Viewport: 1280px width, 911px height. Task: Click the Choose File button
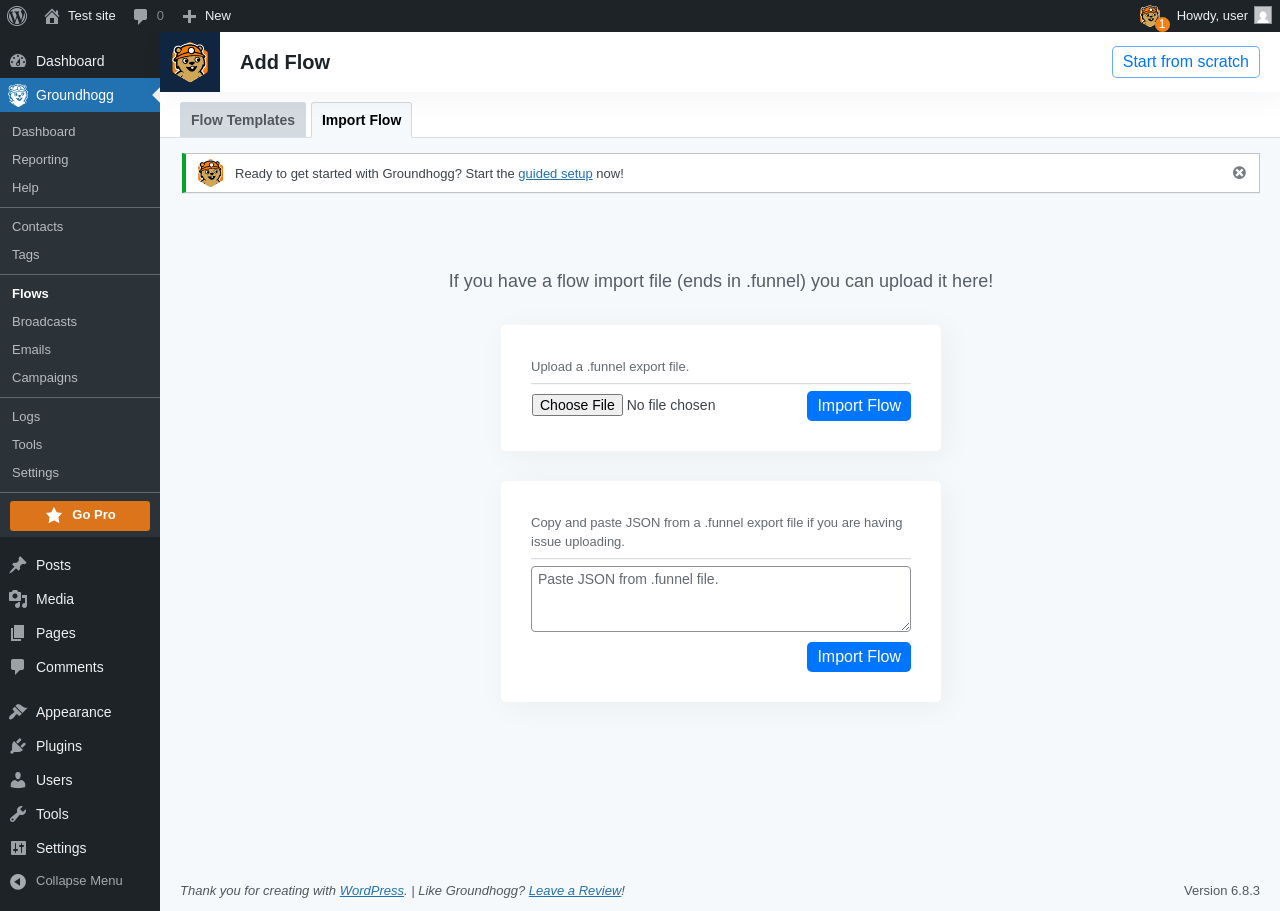(x=577, y=405)
